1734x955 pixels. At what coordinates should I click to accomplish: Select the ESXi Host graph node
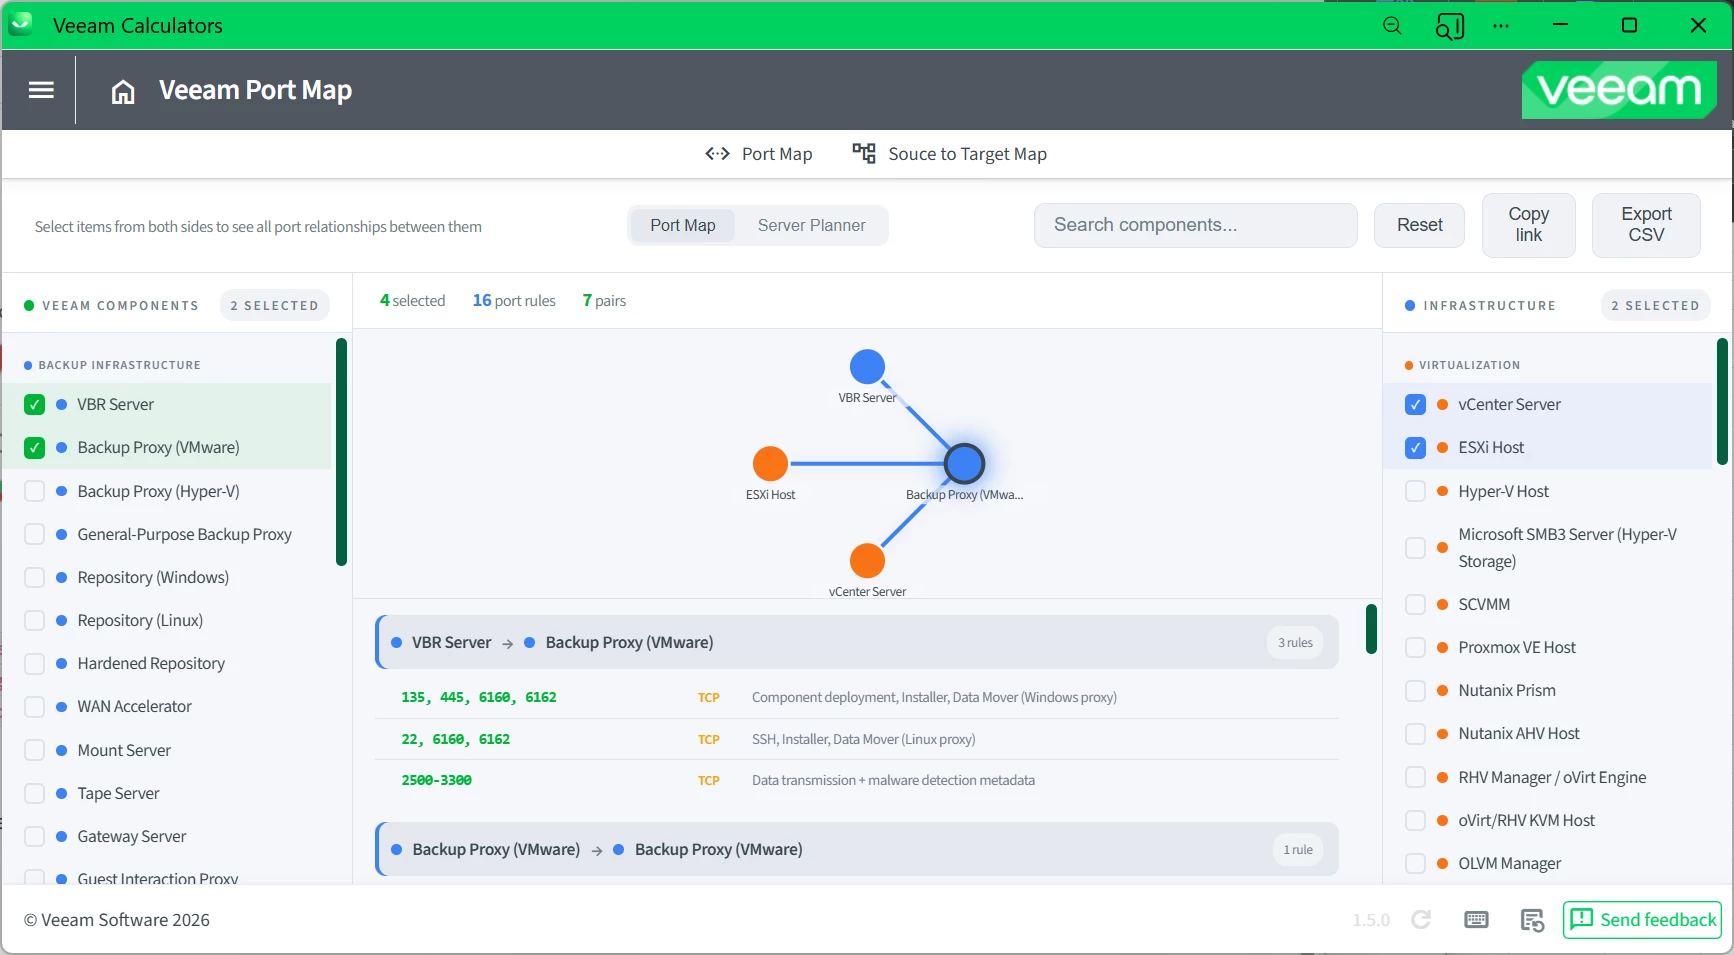coord(770,464)
